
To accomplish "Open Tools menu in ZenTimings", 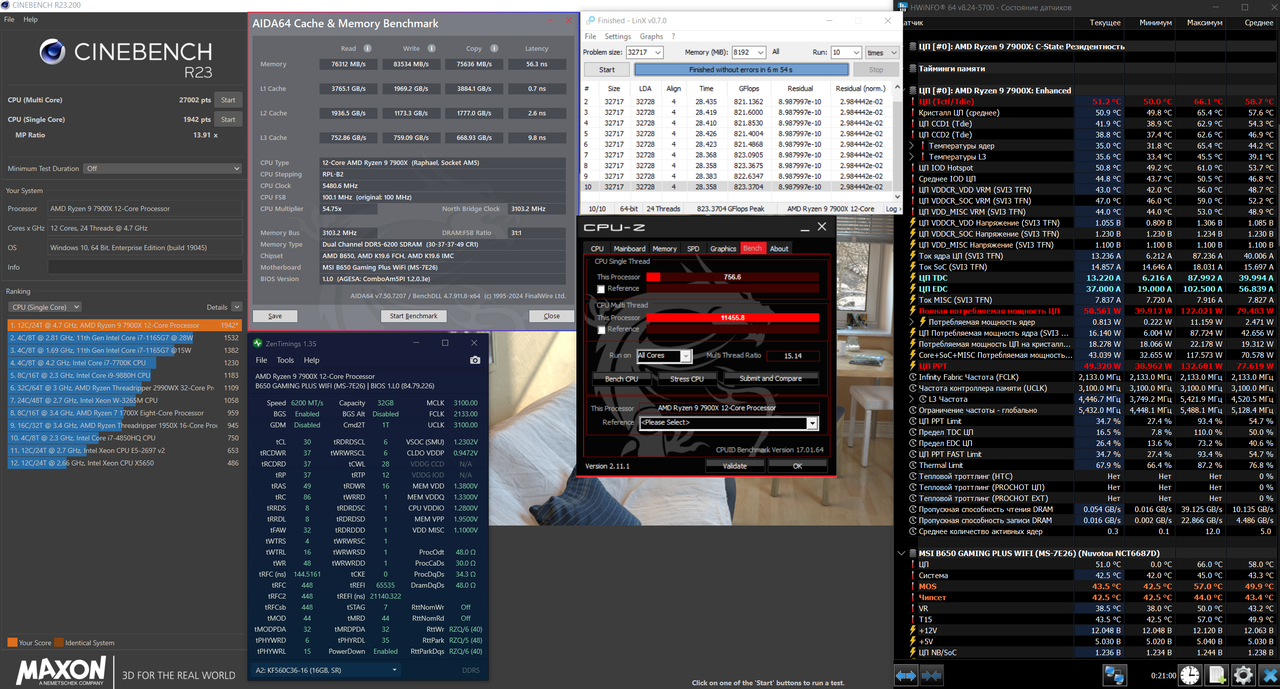I will click(x=285, y=360).
